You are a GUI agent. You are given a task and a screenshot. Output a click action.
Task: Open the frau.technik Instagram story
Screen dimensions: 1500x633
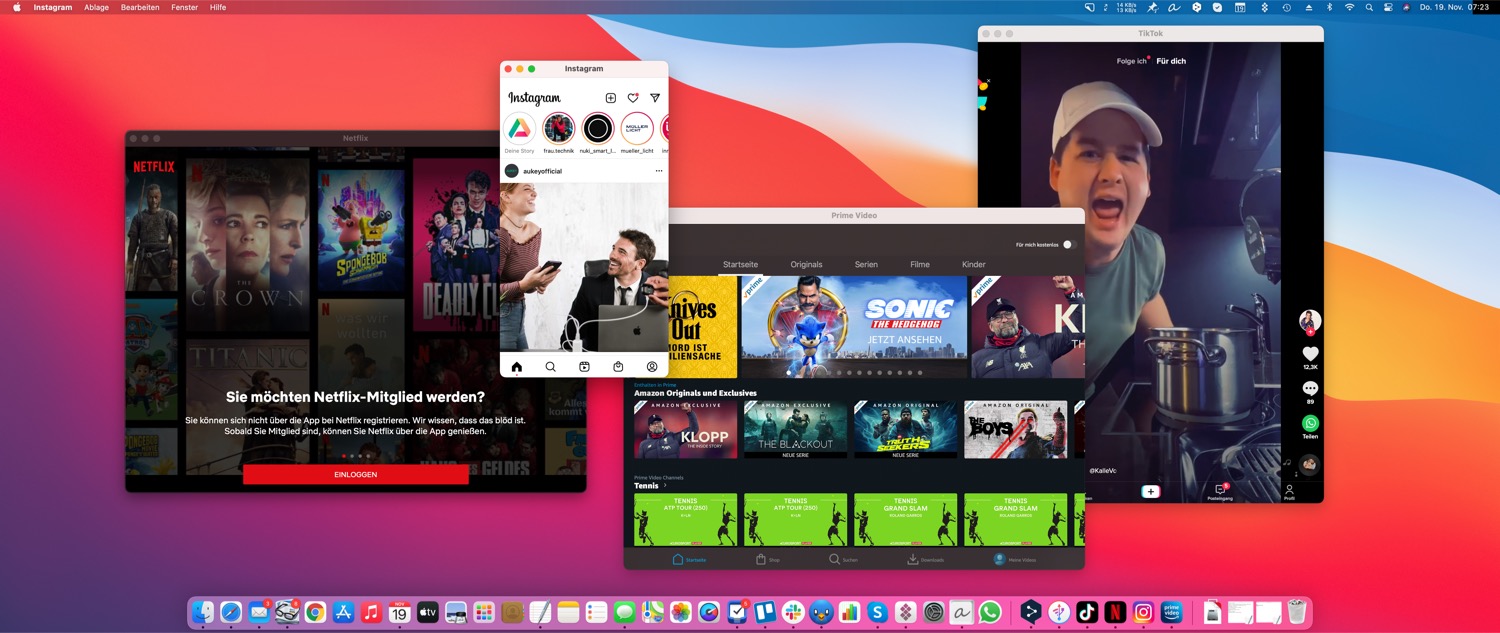click(x=558, y=129)
